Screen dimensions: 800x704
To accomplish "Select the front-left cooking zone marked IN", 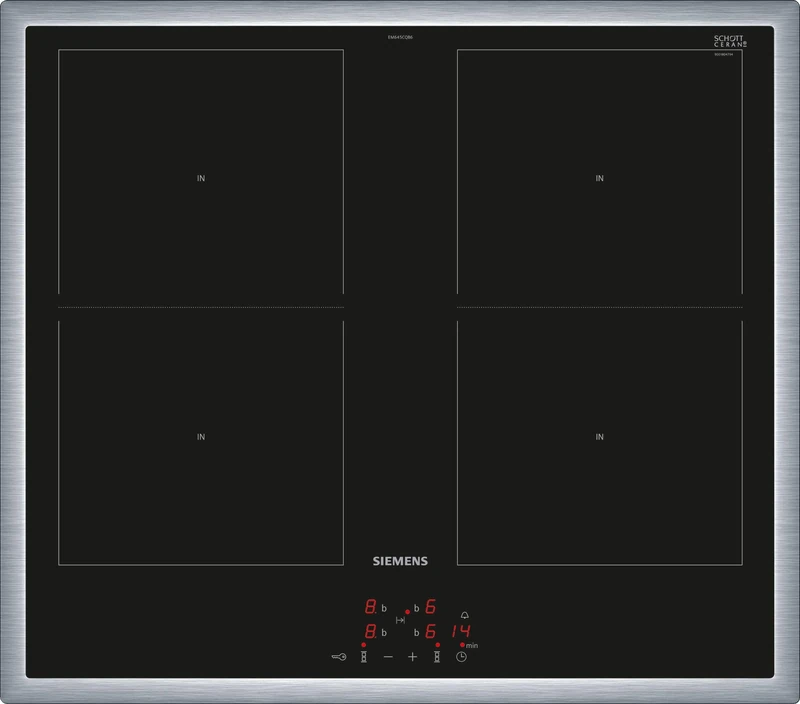I will (200, 435).
